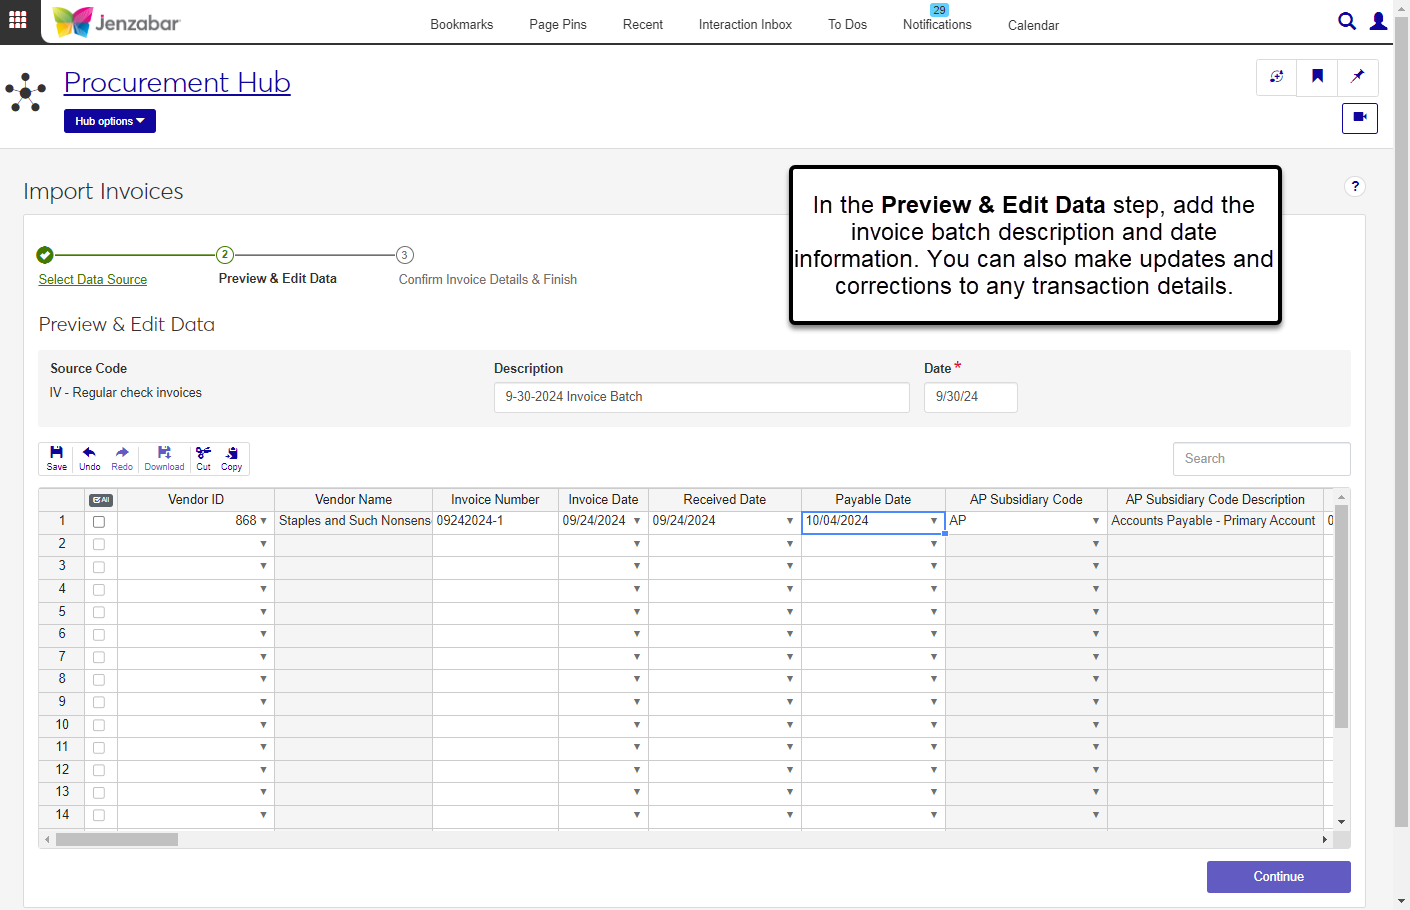Pin this page with the pin icon

tap(1357, 77)
